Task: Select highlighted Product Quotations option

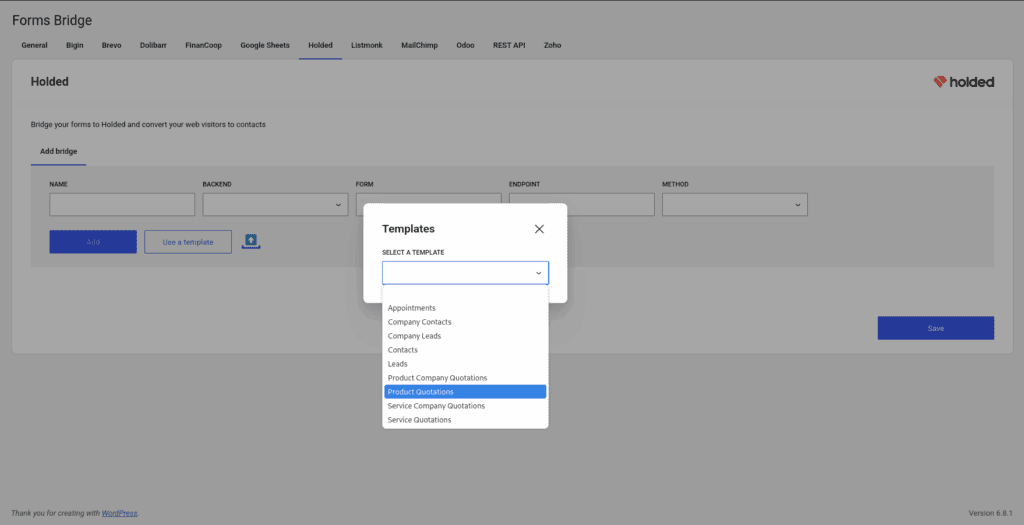Action: (x=465, y=392)
